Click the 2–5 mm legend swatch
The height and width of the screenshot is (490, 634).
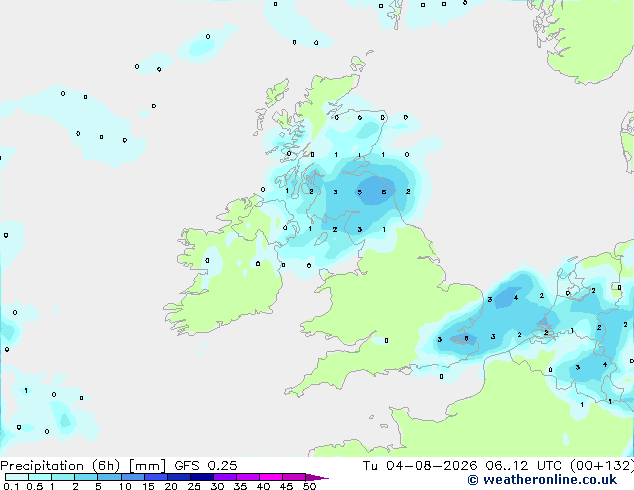[86, 477]
